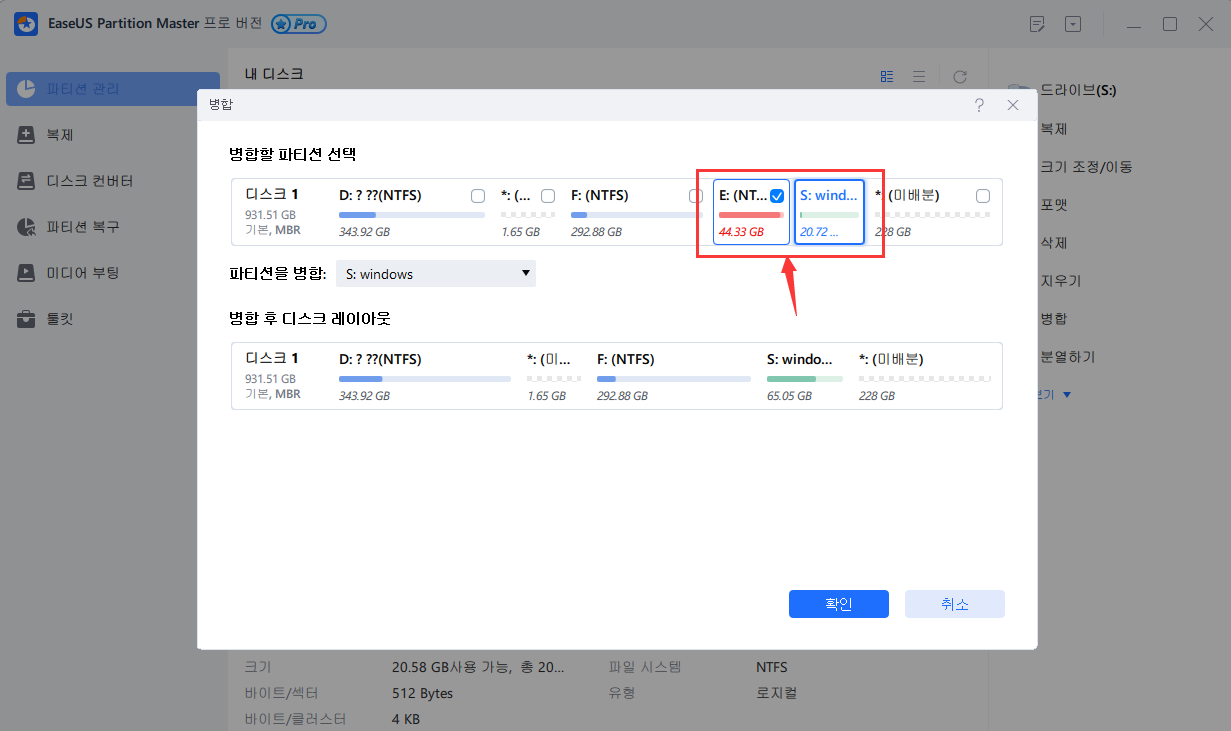Choose 삭제 from the right action panel
Image resolution: width=1231 pixels, height=731 pixels.
(x=1057, y=242)
